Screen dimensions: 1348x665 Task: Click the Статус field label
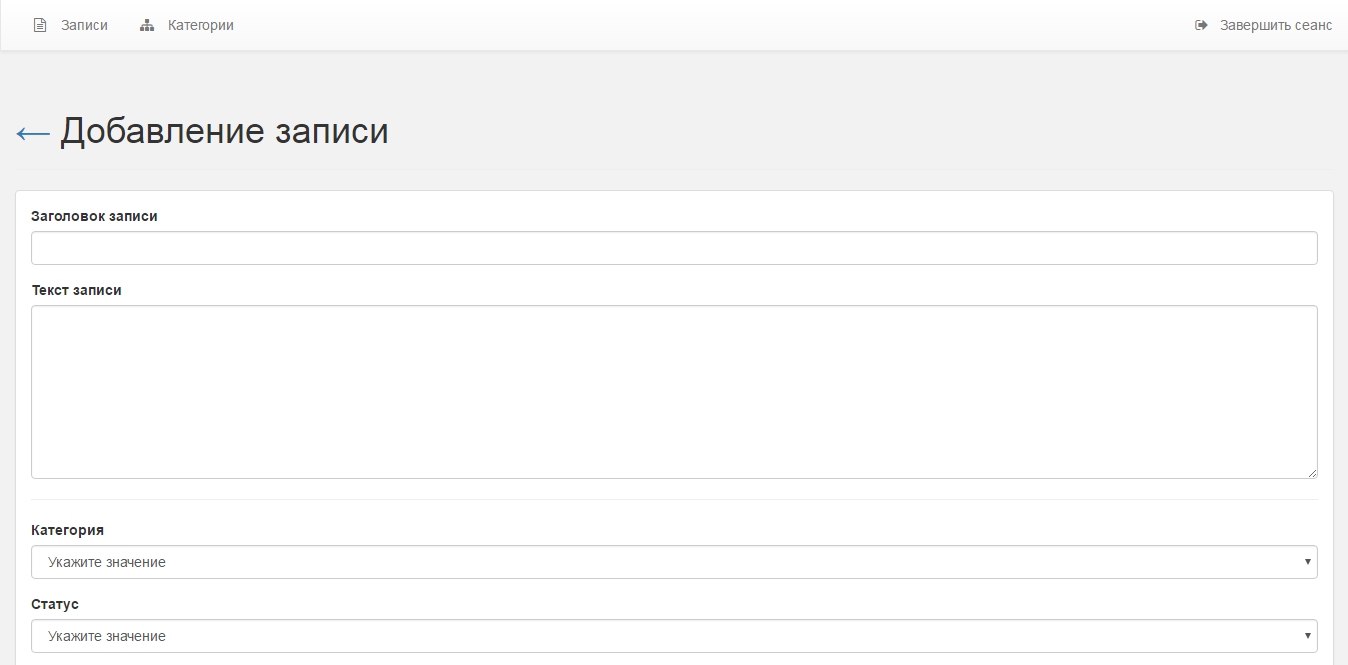tap(55, 604)
